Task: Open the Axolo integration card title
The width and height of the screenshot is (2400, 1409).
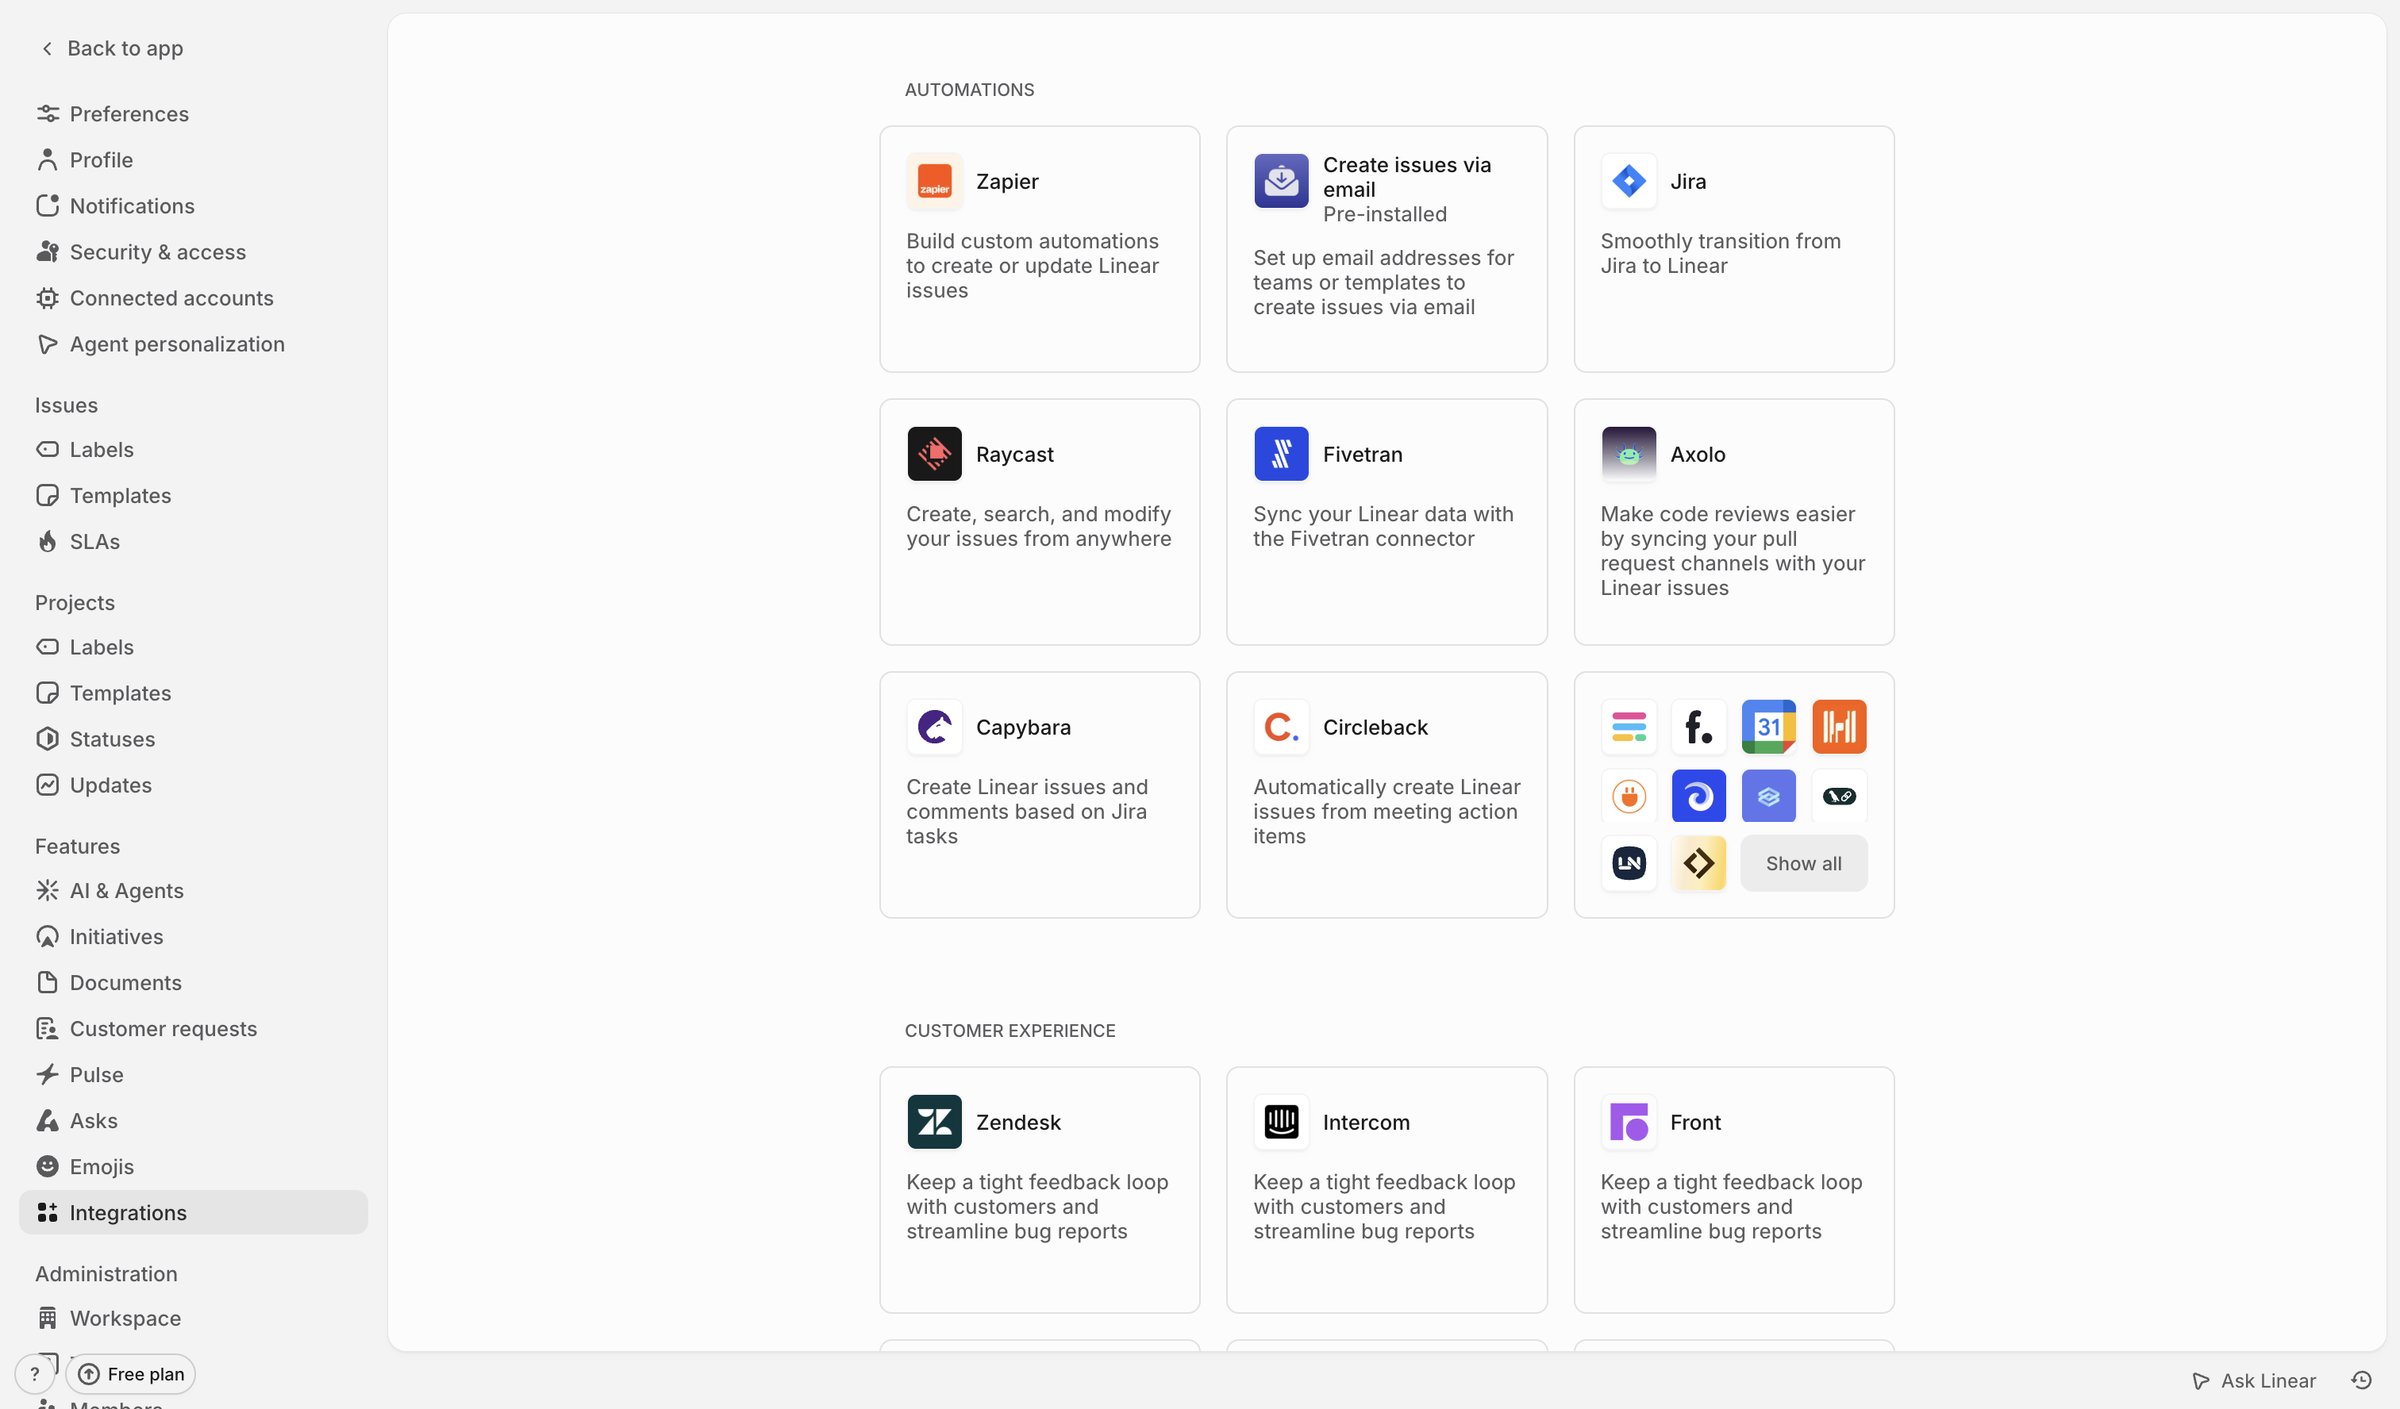Action: (1697, 454)
